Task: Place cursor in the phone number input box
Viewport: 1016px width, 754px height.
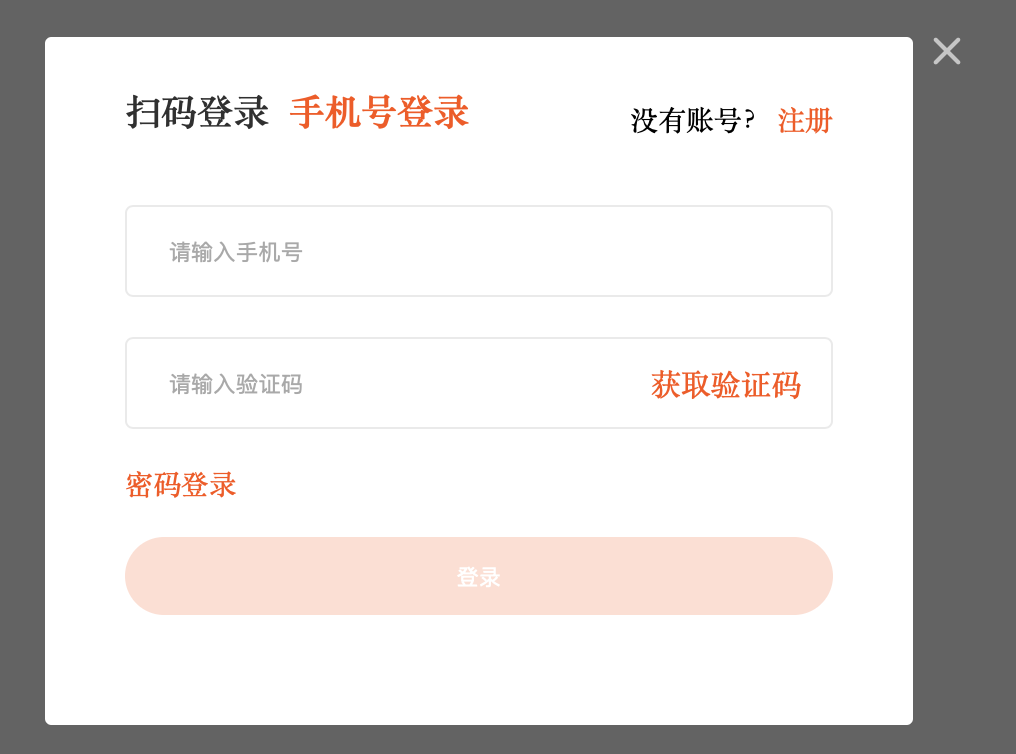Action: click(x=479, y=251)
